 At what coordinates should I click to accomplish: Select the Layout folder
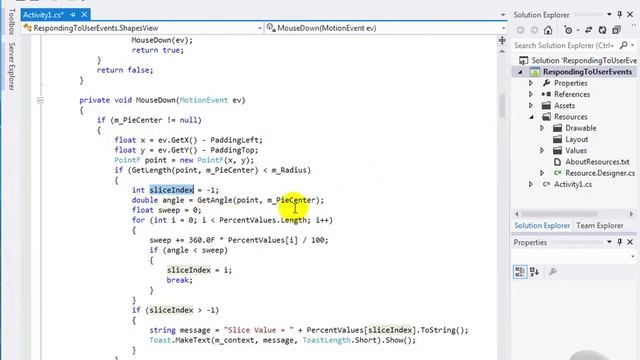(x=576, y=139)
